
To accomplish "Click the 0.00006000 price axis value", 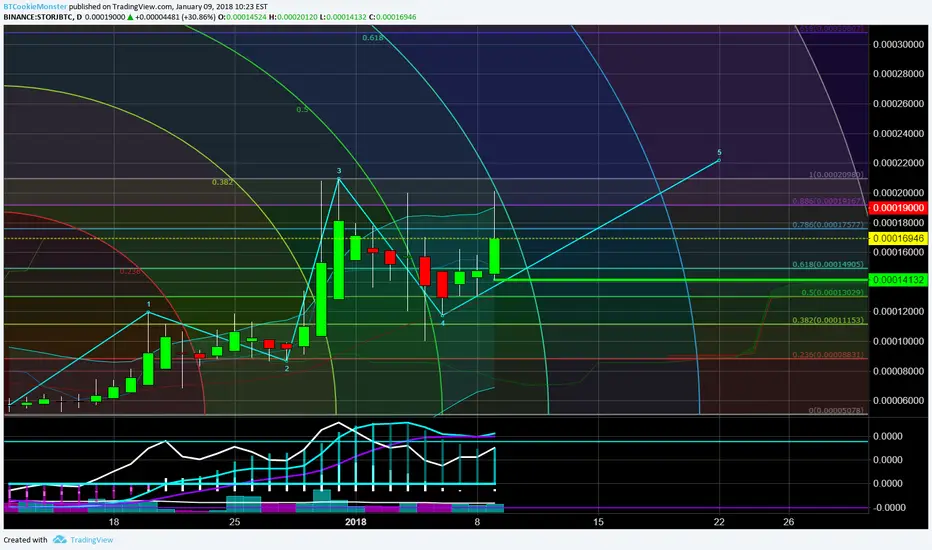I will [898, 401].
